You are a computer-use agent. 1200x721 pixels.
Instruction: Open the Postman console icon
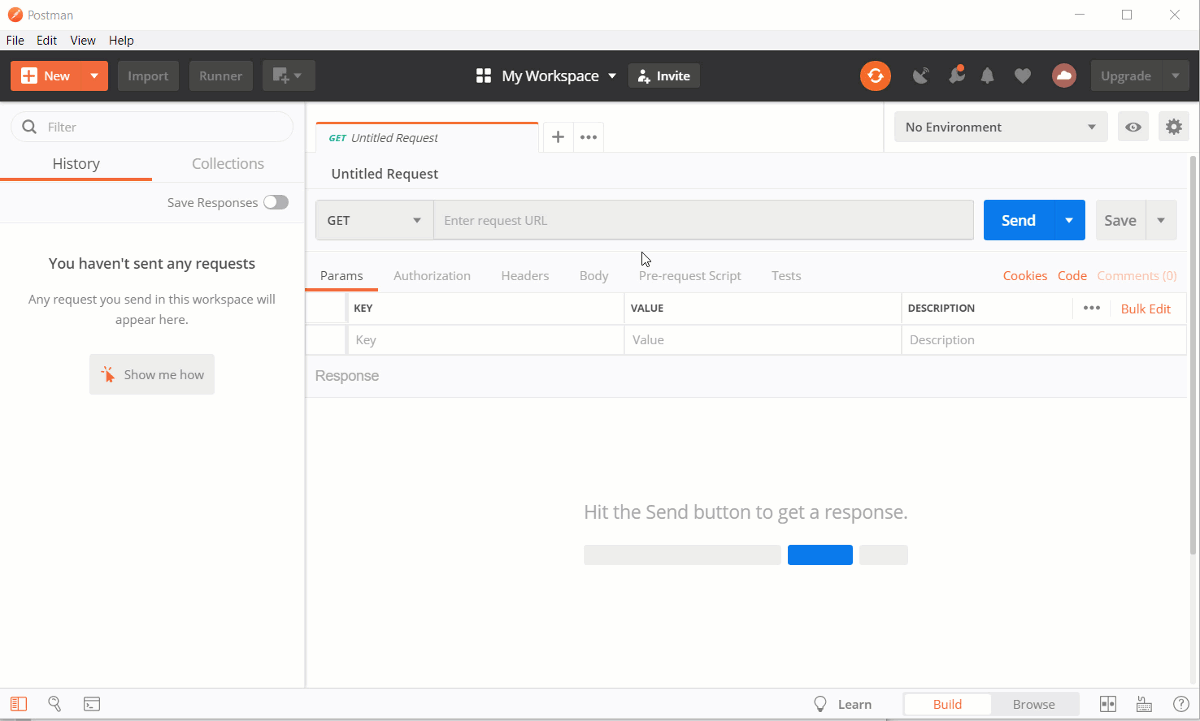(x=91, y=704)
